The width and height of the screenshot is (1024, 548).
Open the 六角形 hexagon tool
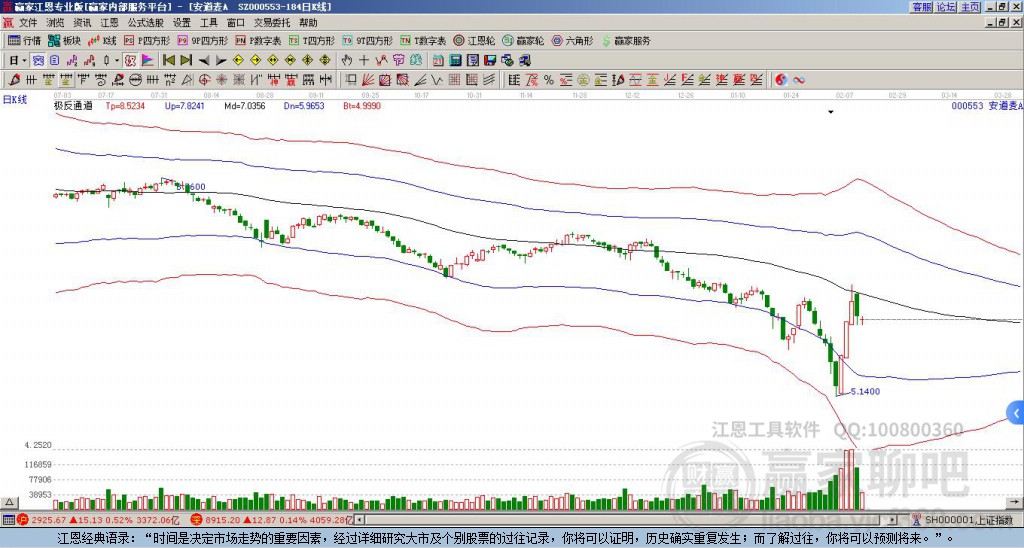tap(572, 40)
